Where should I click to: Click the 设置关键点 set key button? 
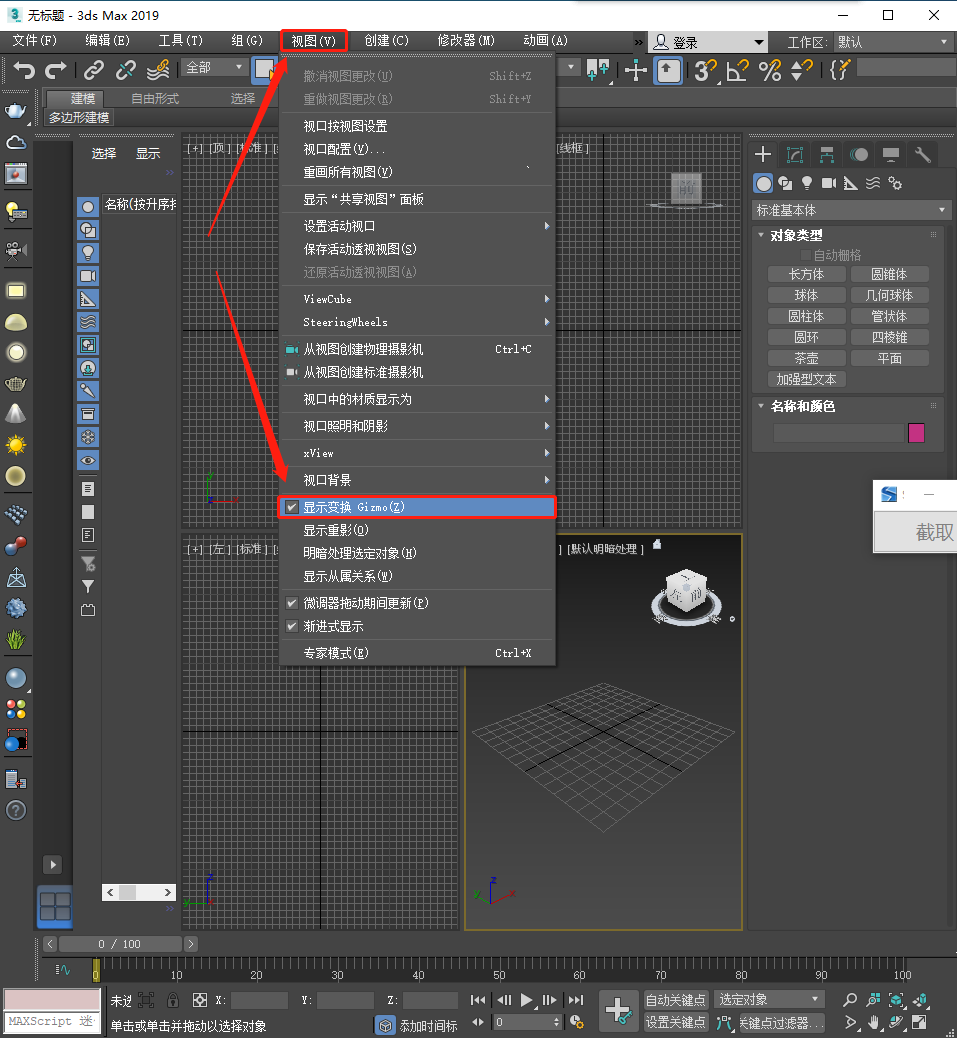click(676, 1023)
